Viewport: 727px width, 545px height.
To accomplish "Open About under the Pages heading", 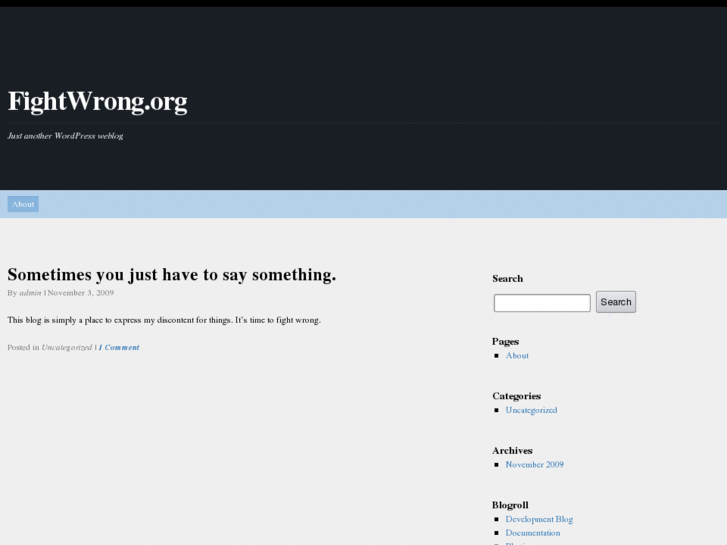I will [x=517, y=356].
